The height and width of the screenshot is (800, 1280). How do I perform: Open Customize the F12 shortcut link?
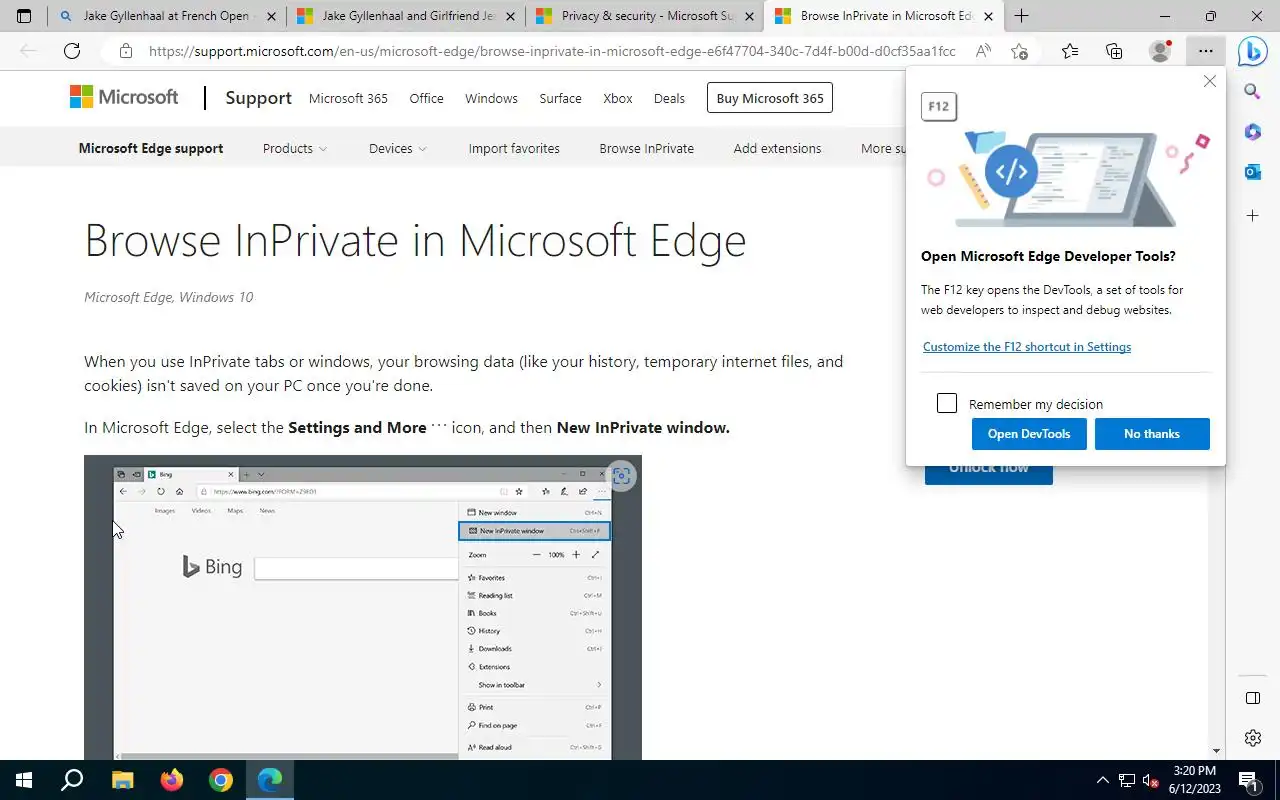pos(1027,346)
